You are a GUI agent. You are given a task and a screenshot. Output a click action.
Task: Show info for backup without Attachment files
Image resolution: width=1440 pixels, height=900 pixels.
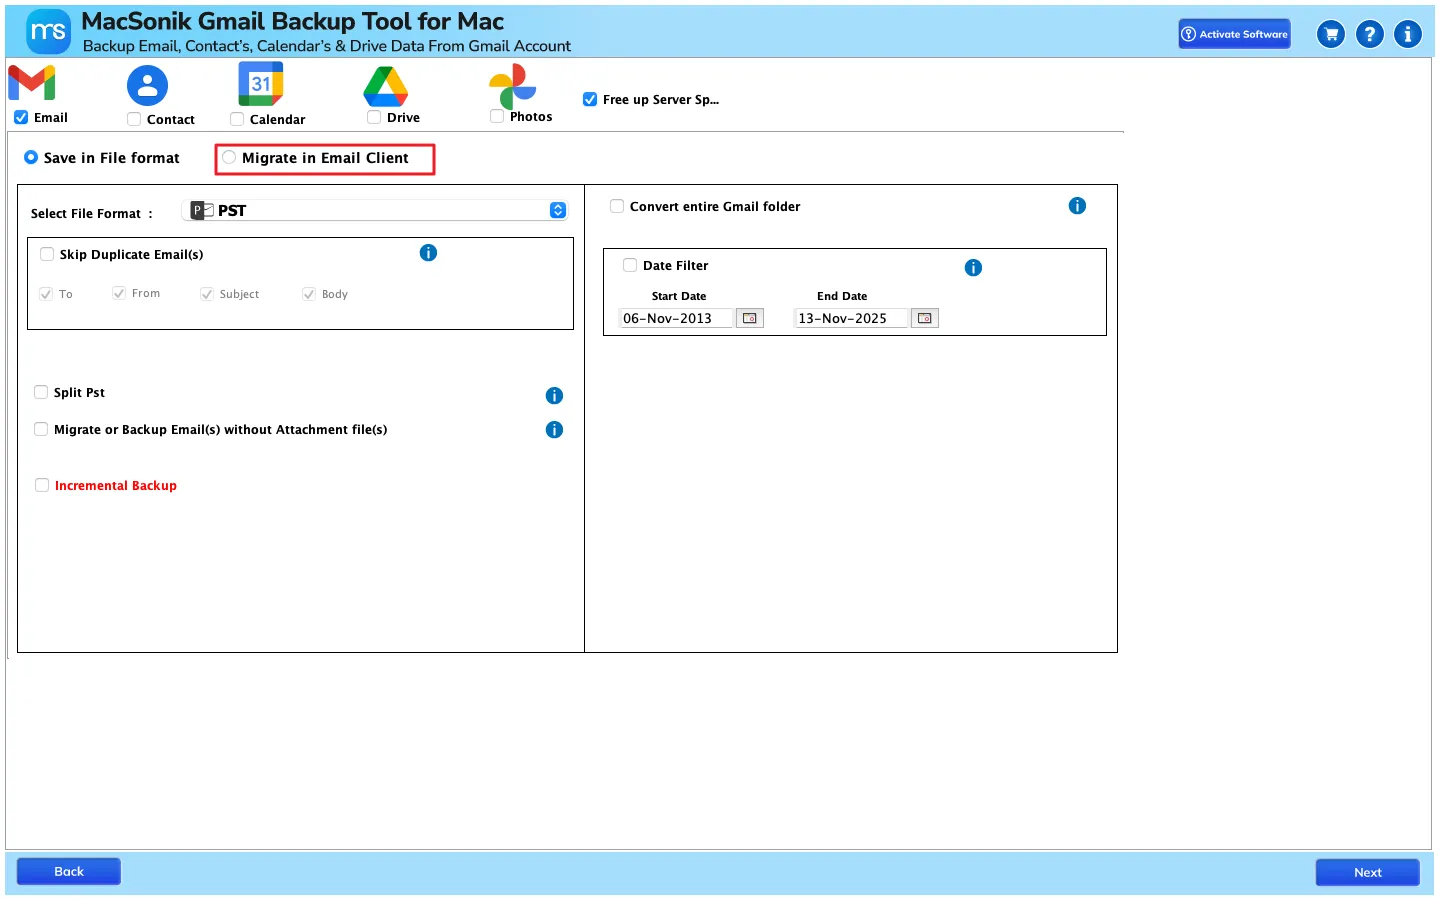click(x=555, y=430)
